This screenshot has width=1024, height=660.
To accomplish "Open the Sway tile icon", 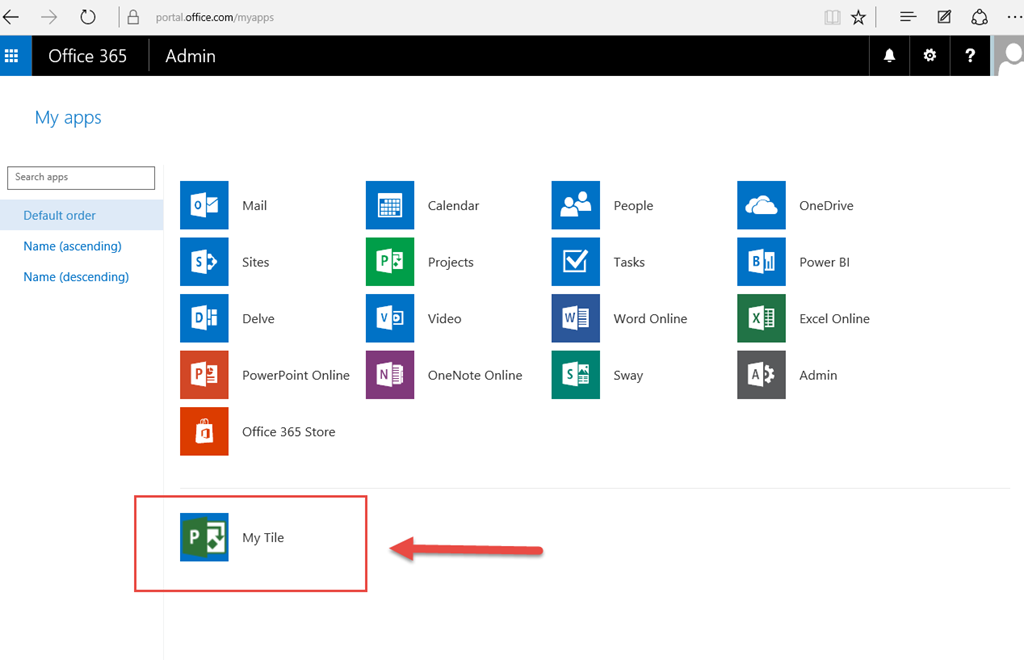I will (575, 375).
